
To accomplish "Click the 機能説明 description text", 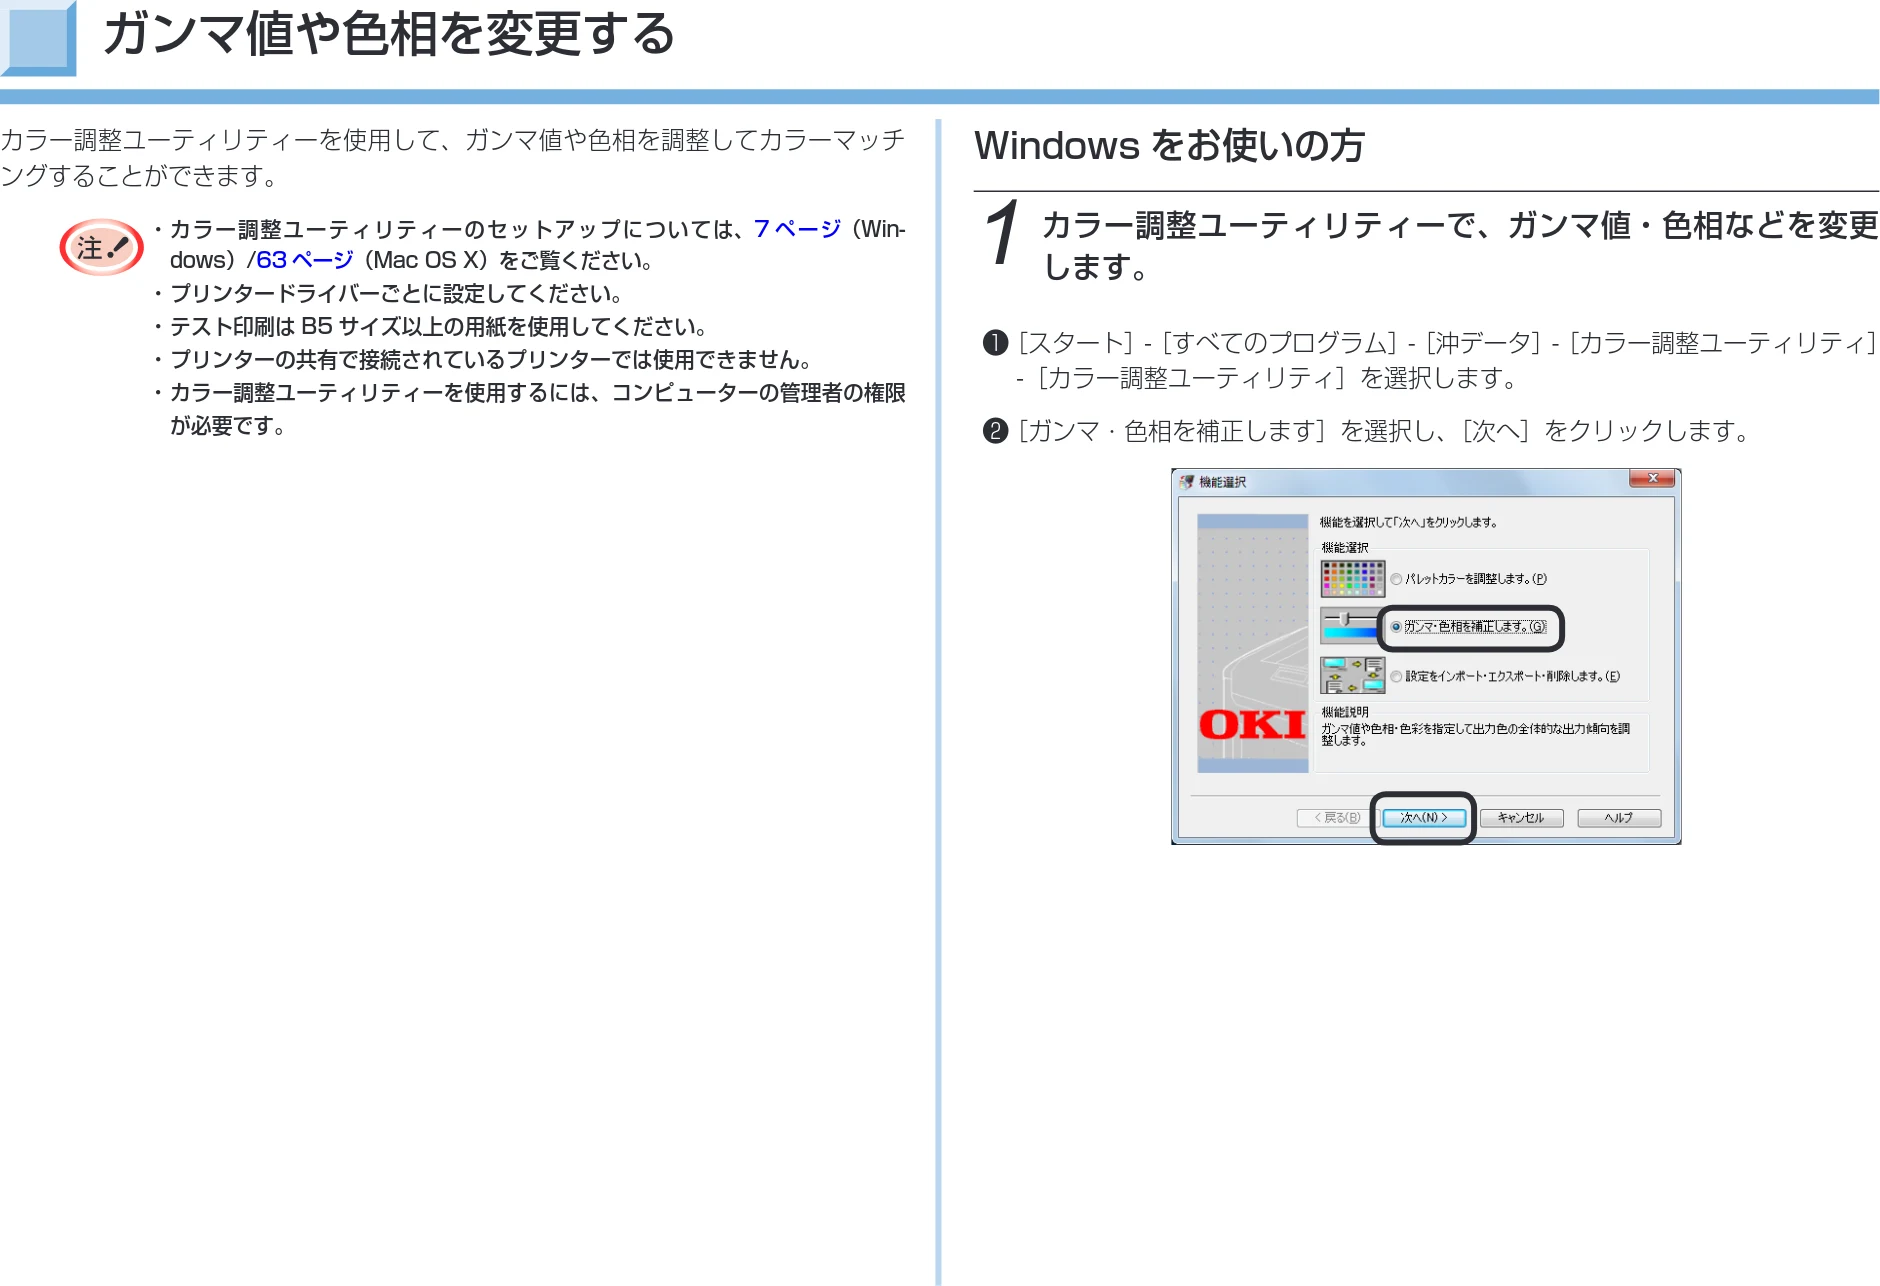I will click(1475, 734).
